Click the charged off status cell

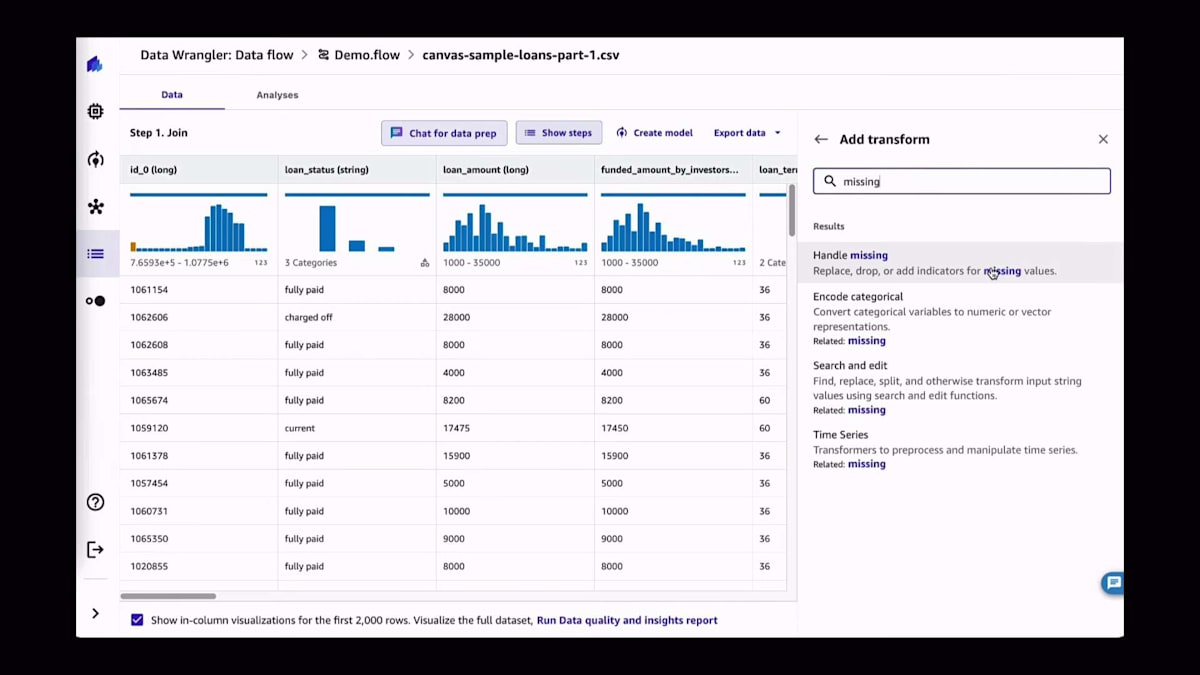tap(357, 317)
